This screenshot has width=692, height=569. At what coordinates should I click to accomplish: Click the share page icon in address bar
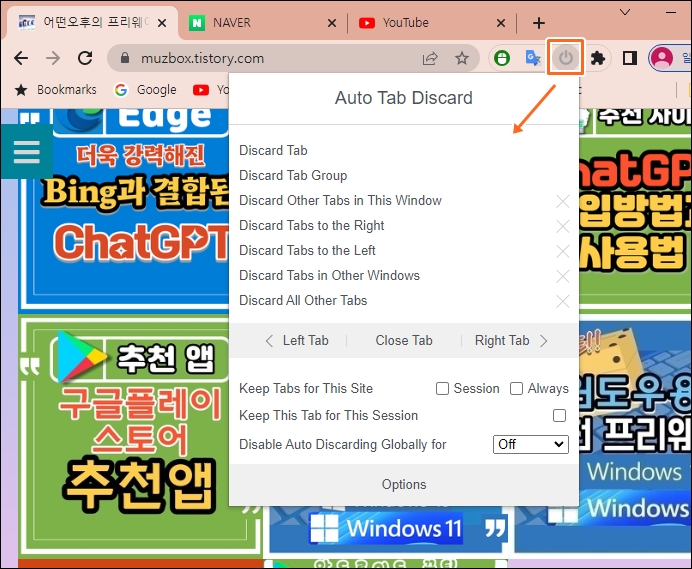point(430,58)
